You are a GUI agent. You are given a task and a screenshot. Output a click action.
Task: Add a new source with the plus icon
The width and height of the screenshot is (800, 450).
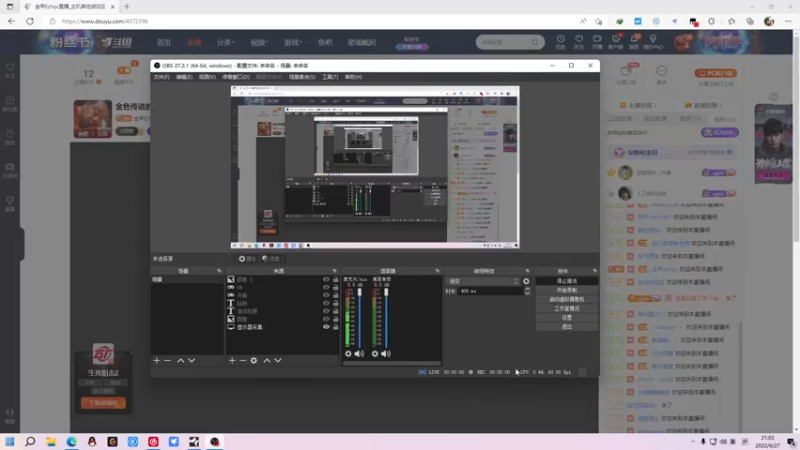[232, 360]
